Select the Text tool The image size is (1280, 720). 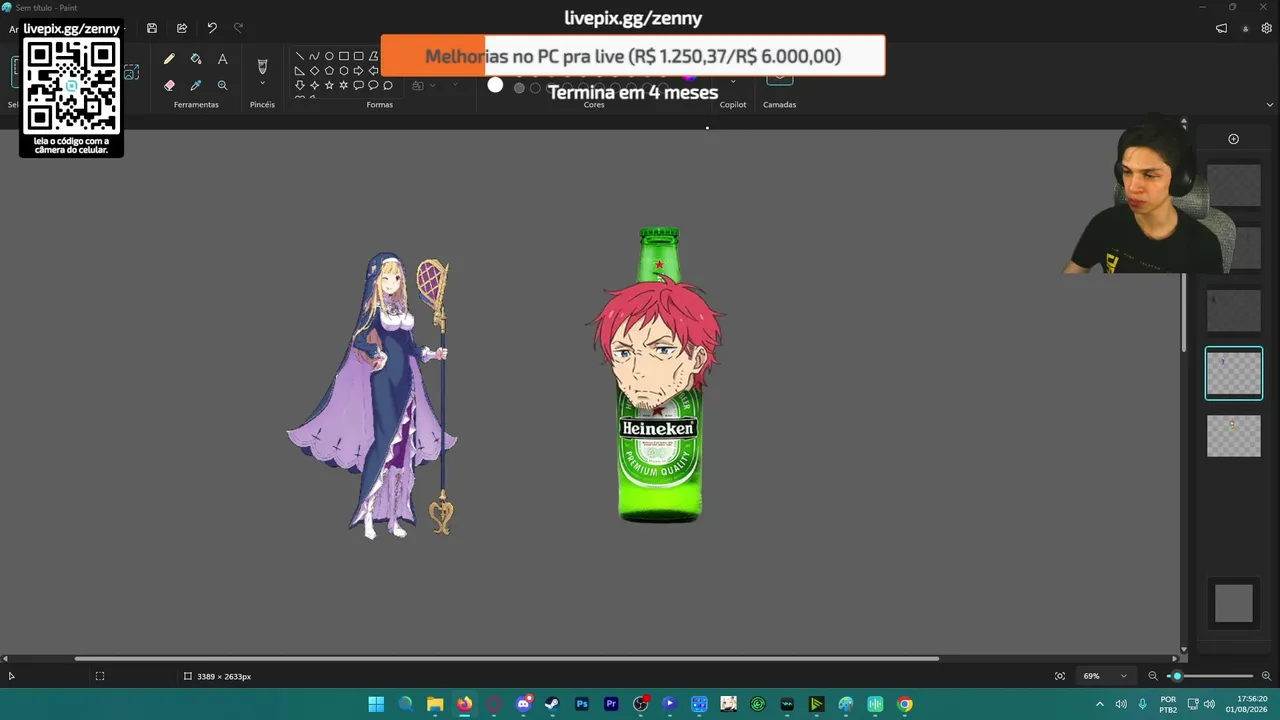click(x=222, y=59)
